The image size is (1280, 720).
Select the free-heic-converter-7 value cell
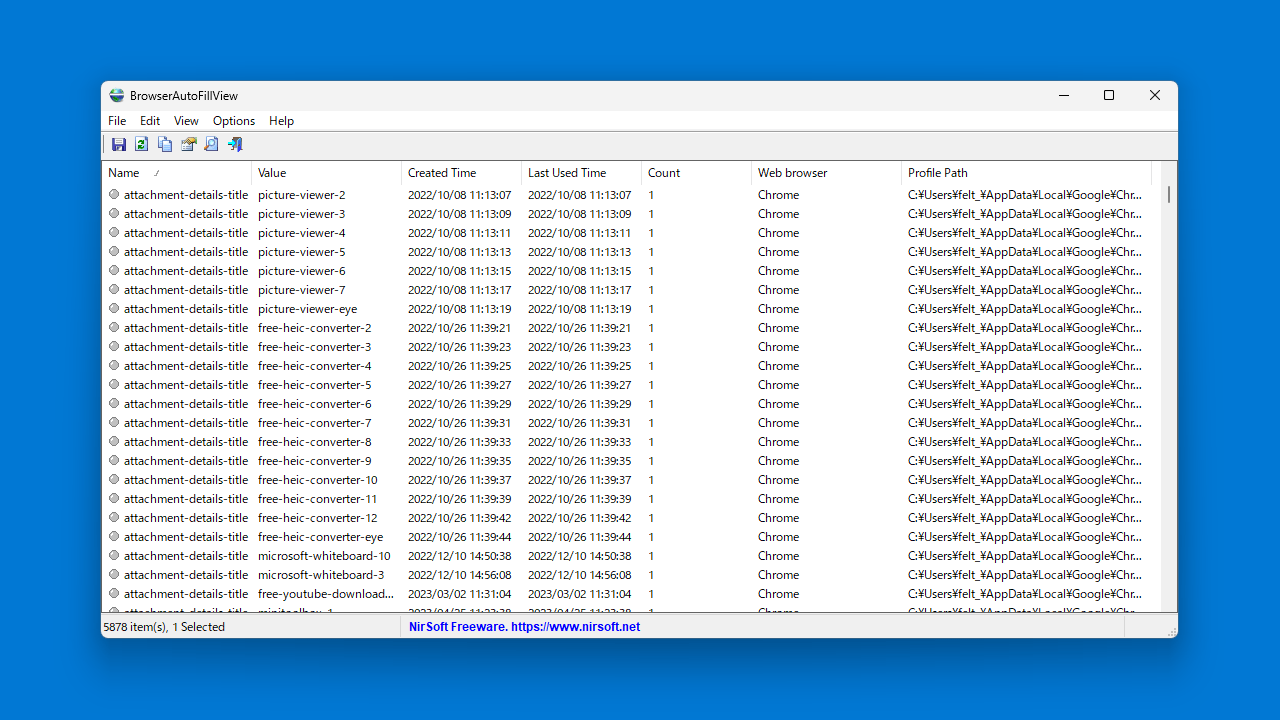(314, 423)
